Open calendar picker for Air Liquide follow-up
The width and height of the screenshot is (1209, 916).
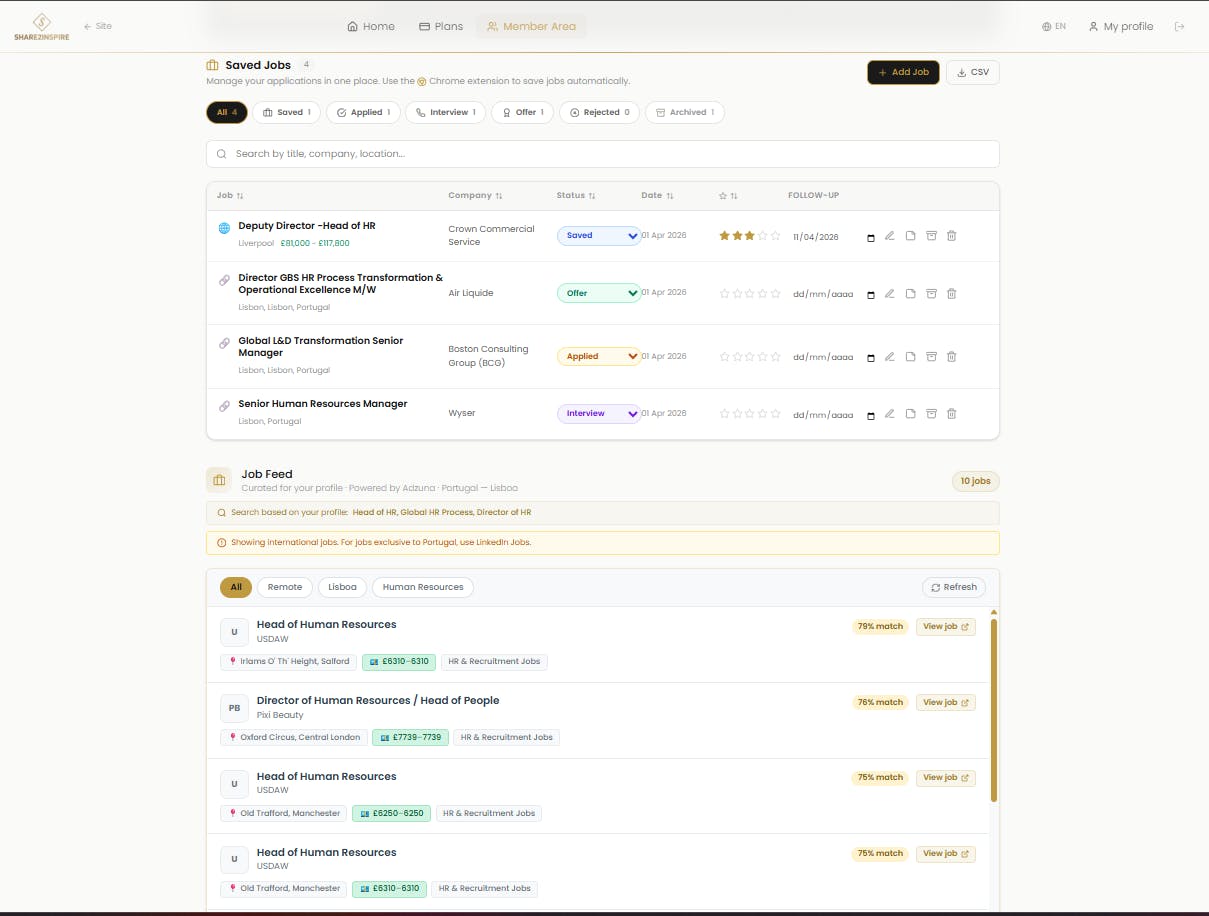pos(870,295)
